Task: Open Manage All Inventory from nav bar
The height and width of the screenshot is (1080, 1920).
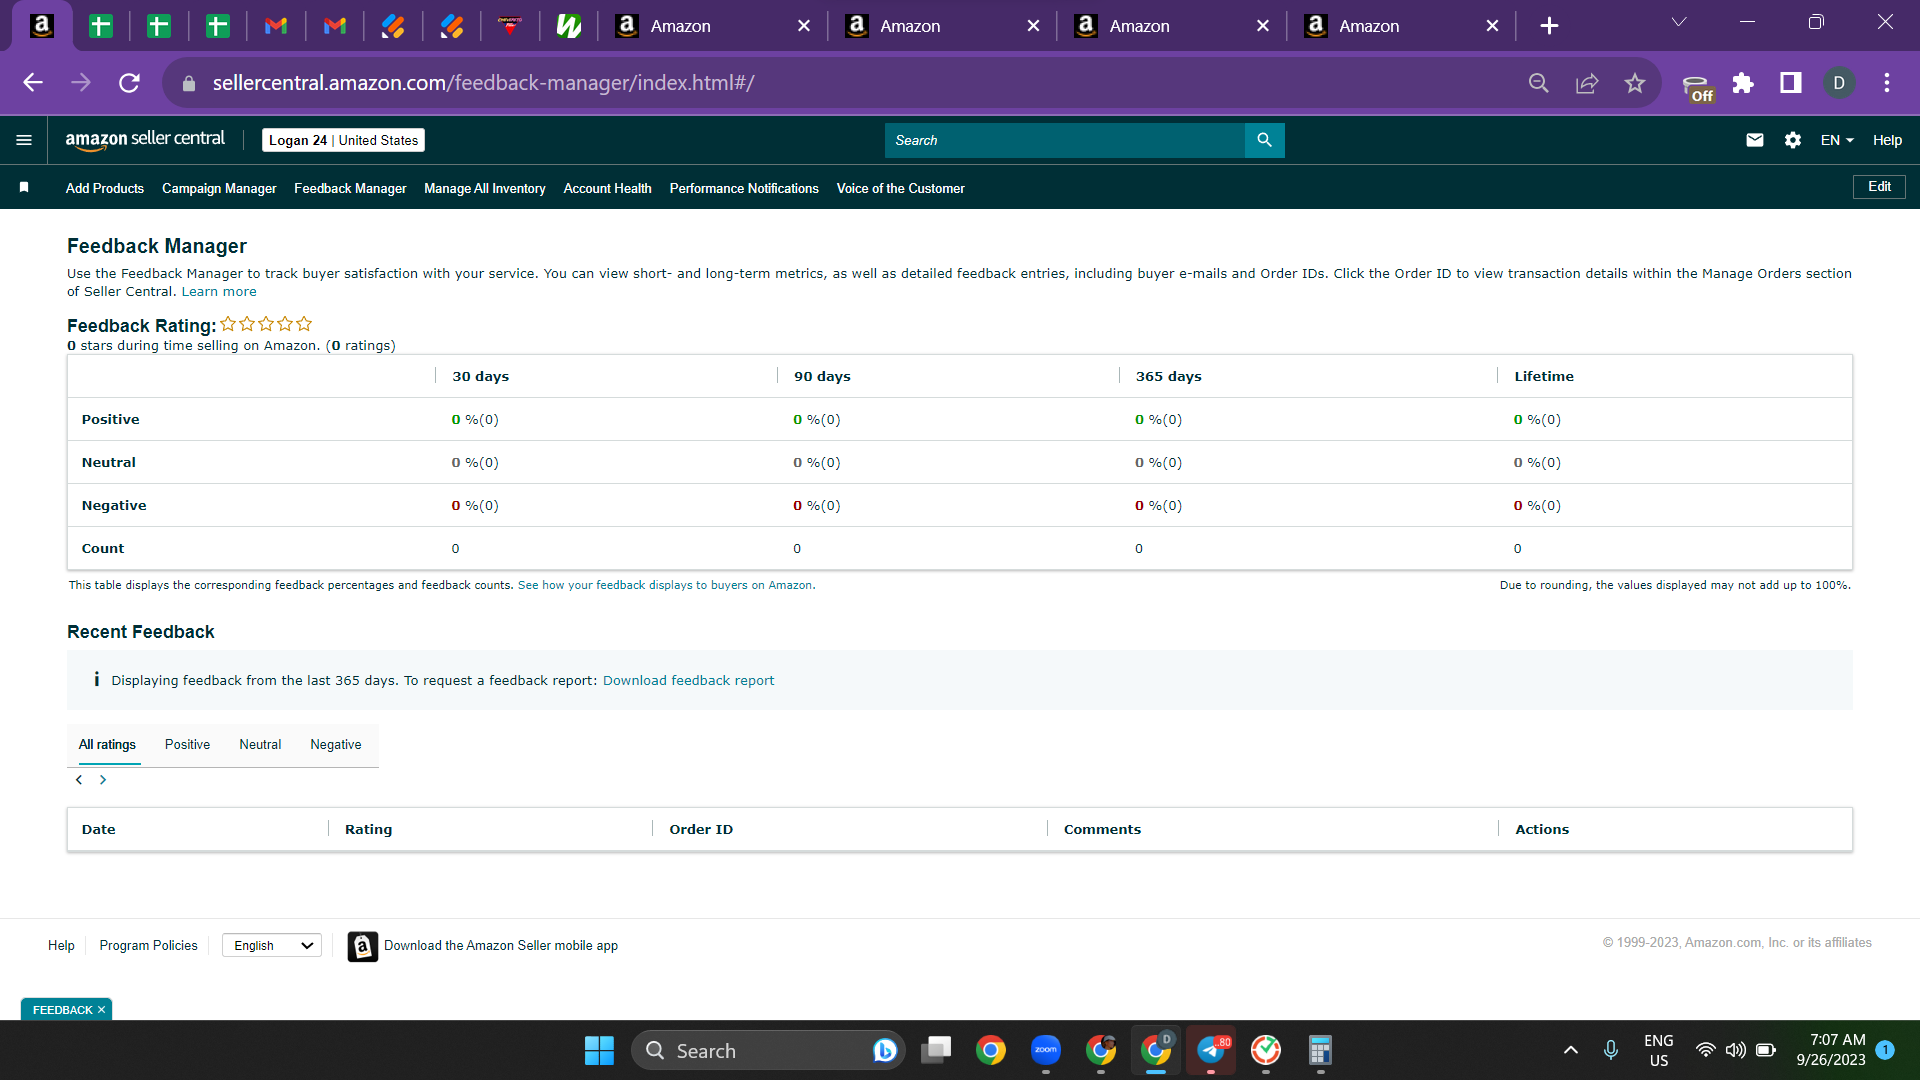Action: 485,188
